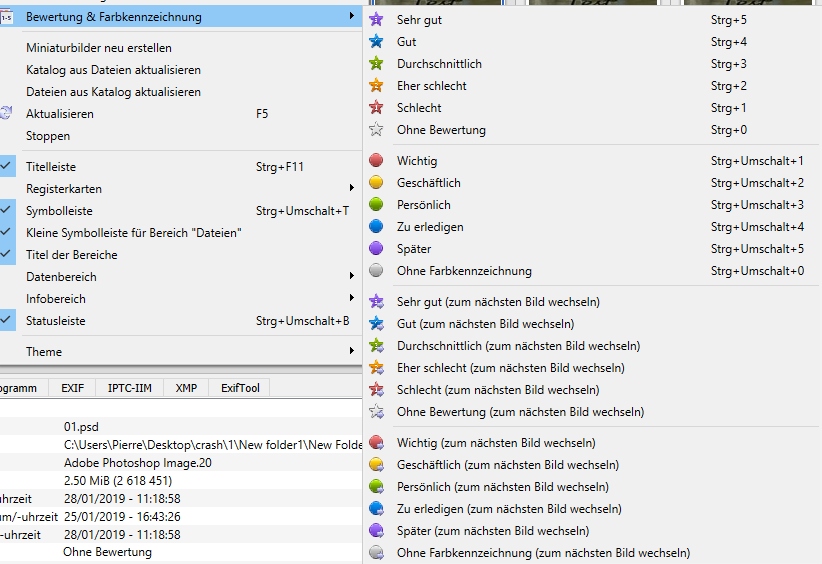Click the Aktualisieren refresh icon
The width and height of the screenshot is (822, 564).
[7, 114]
